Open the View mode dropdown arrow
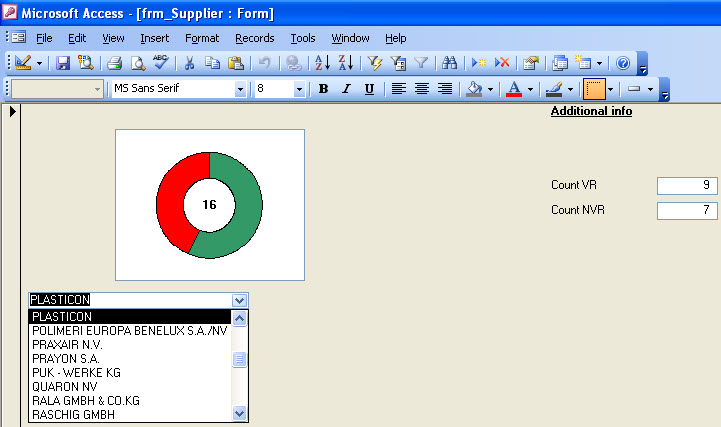The image size is (721, 427). pyautogui.click(x=40, y=63)
